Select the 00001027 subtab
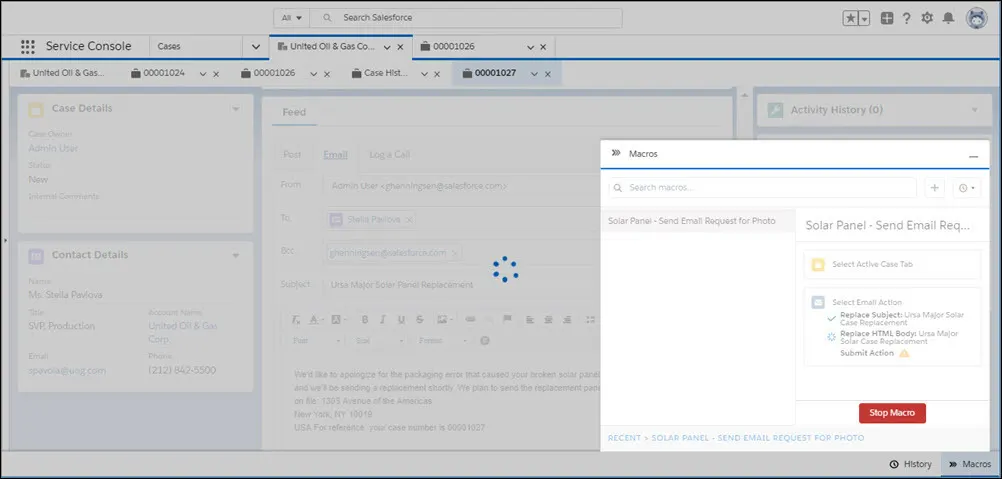Viewport: 1002px width, 479px height. click(x=495, y=73)
